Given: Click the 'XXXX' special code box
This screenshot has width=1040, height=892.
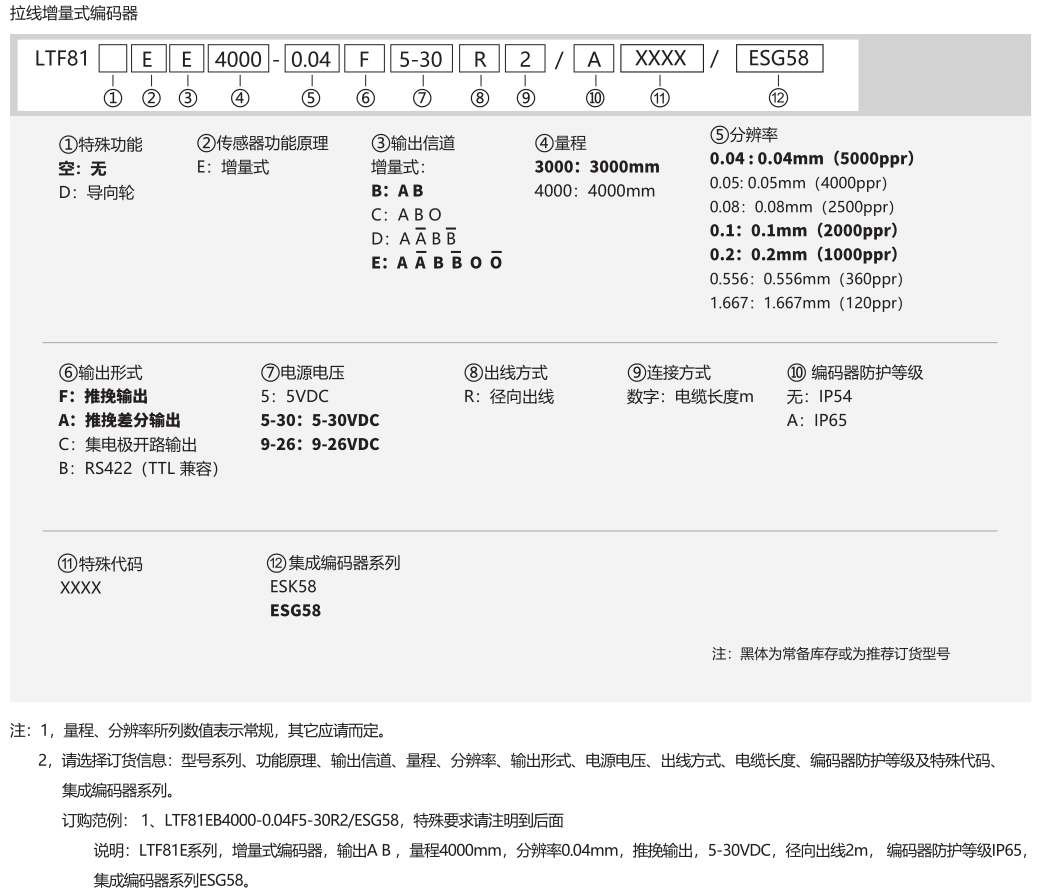Looking at the screenshot, I should (661, 58).
